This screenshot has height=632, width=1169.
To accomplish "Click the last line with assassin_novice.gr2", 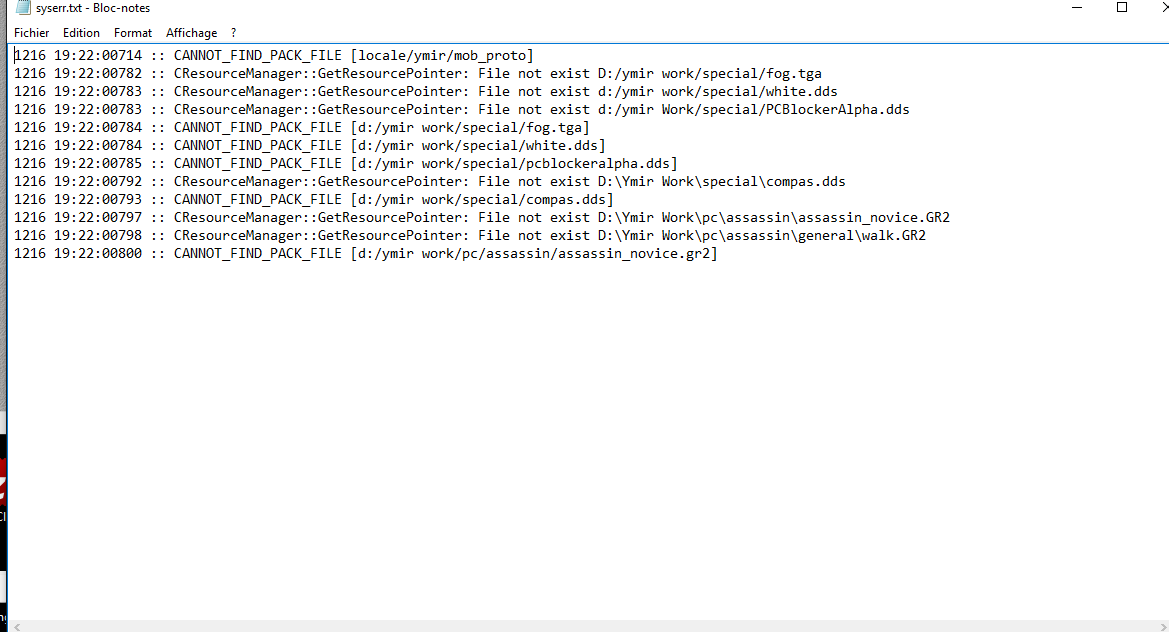I will pos(365,253).
